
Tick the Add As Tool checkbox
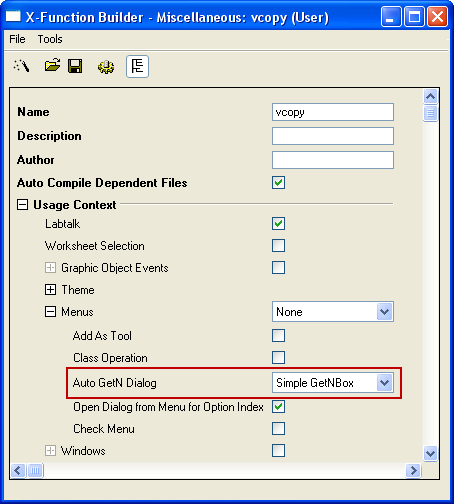(278, 336)
